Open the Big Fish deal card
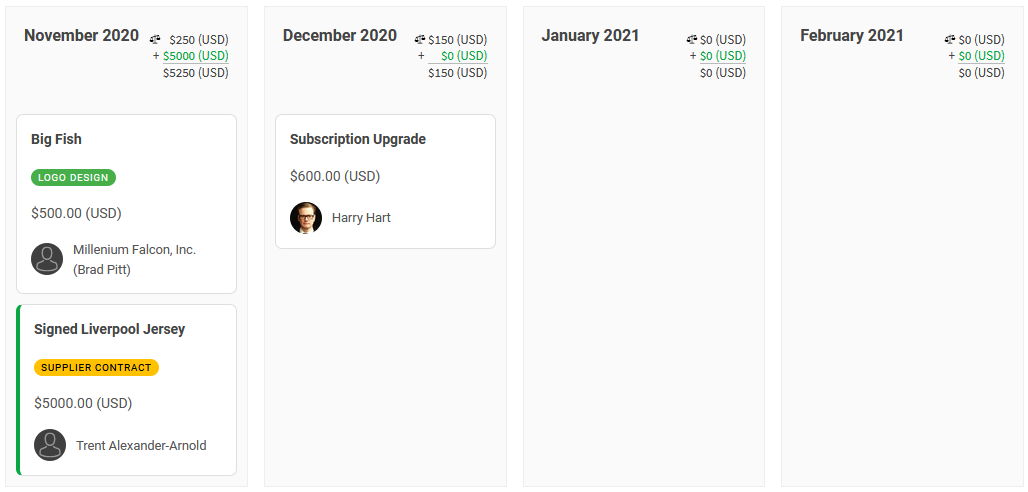Image resolution: width=1028 pixels, height=492 pixels. (127, 204)
